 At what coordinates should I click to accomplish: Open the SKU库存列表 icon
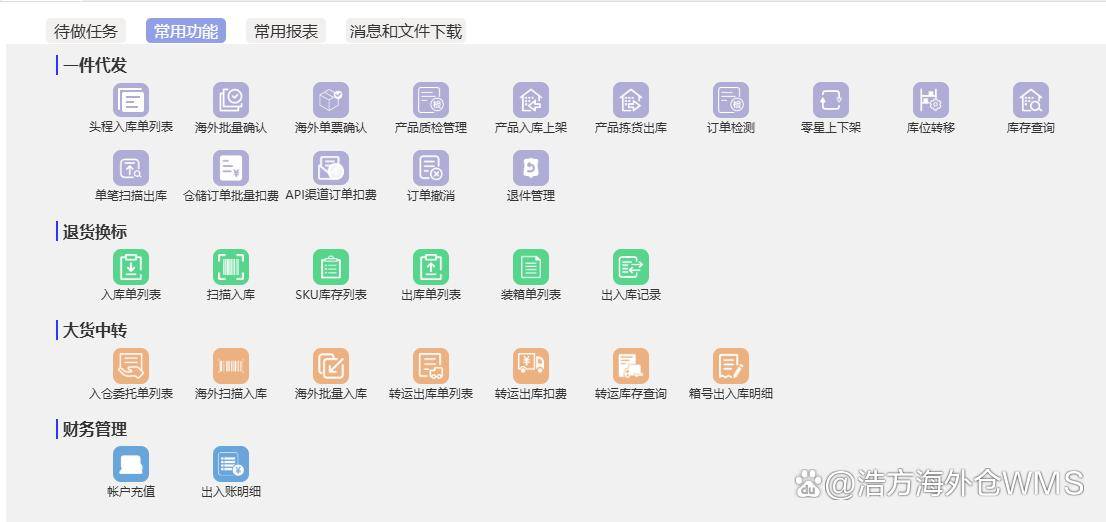331,267
